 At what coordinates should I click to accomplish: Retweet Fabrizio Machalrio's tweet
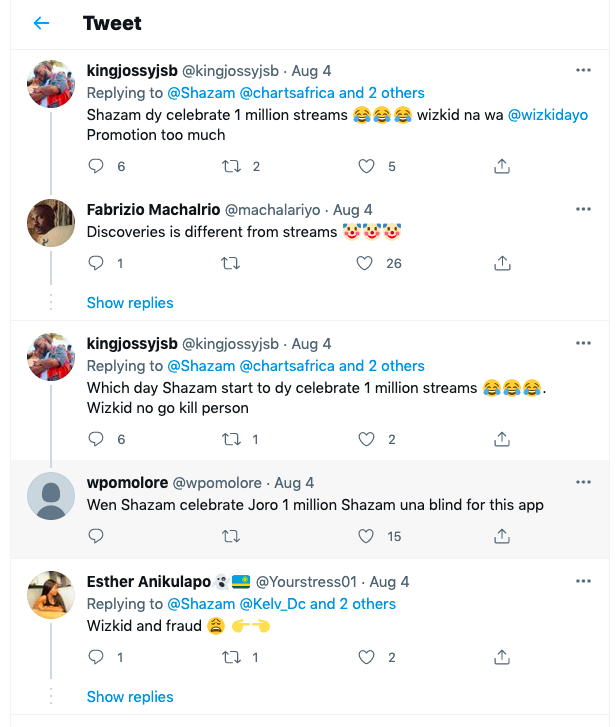pyautogui.click(x=230, y=264)
